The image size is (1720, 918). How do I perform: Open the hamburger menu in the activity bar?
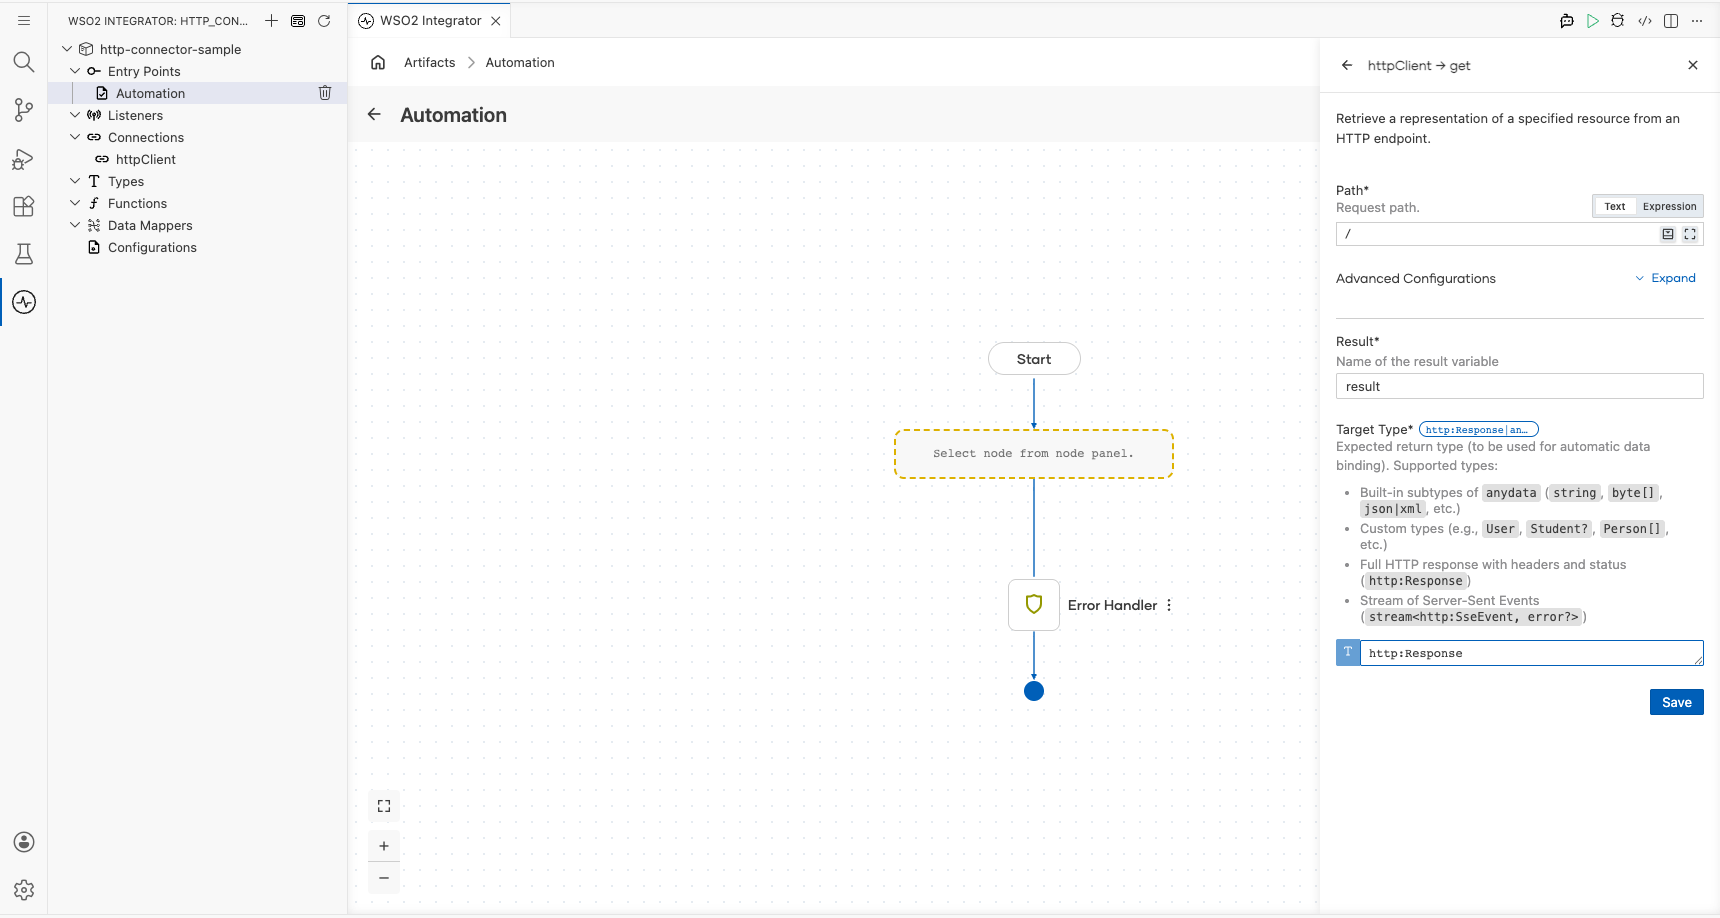24,20
